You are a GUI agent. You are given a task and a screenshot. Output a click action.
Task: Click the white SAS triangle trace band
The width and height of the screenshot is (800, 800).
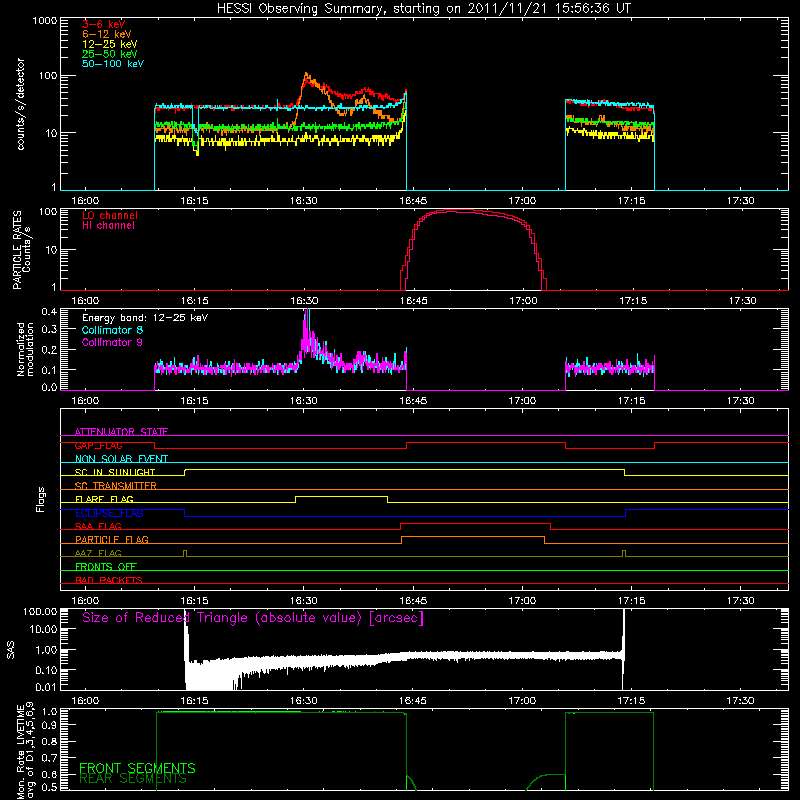click(403, 658)
